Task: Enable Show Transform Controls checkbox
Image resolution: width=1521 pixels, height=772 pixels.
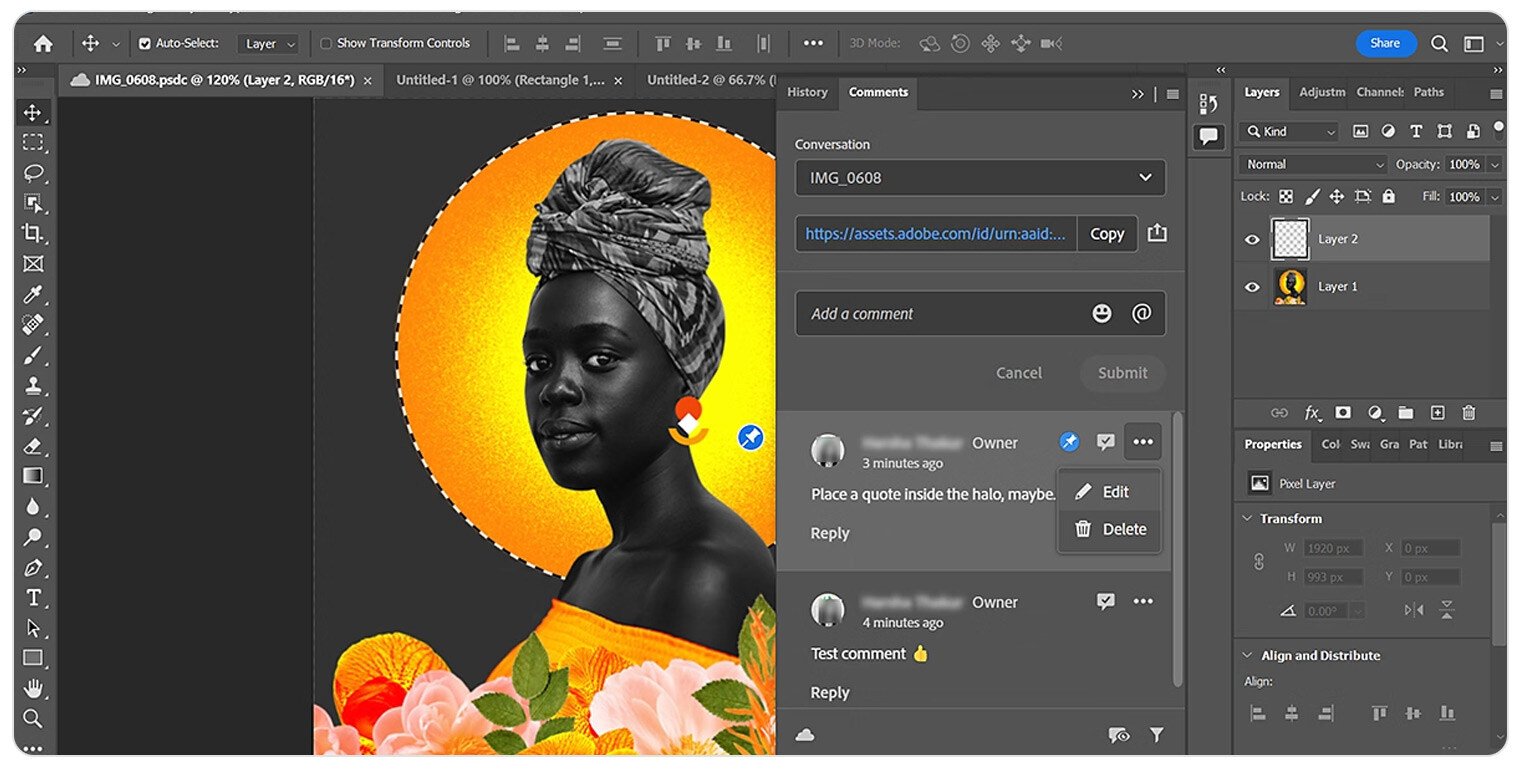Action: [x=326, y=44]
